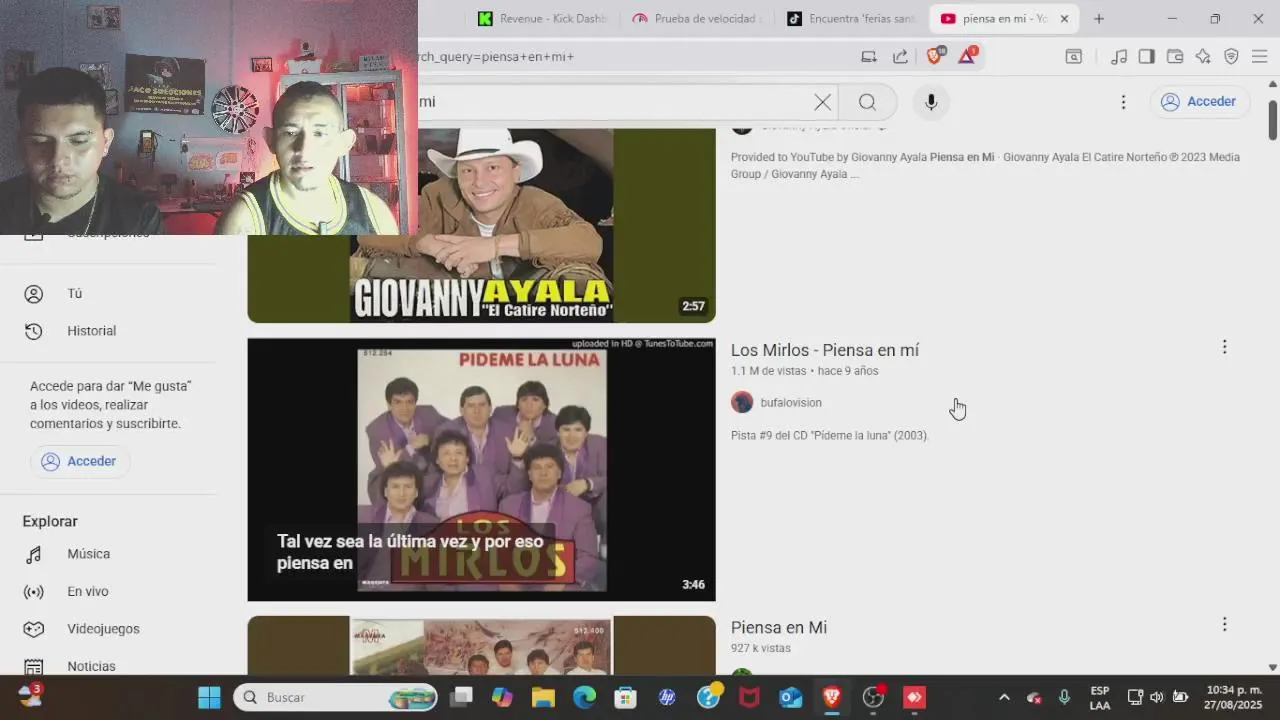
Task: Open options menu for Los Mirlos video
Action: tap(1224, 347)
